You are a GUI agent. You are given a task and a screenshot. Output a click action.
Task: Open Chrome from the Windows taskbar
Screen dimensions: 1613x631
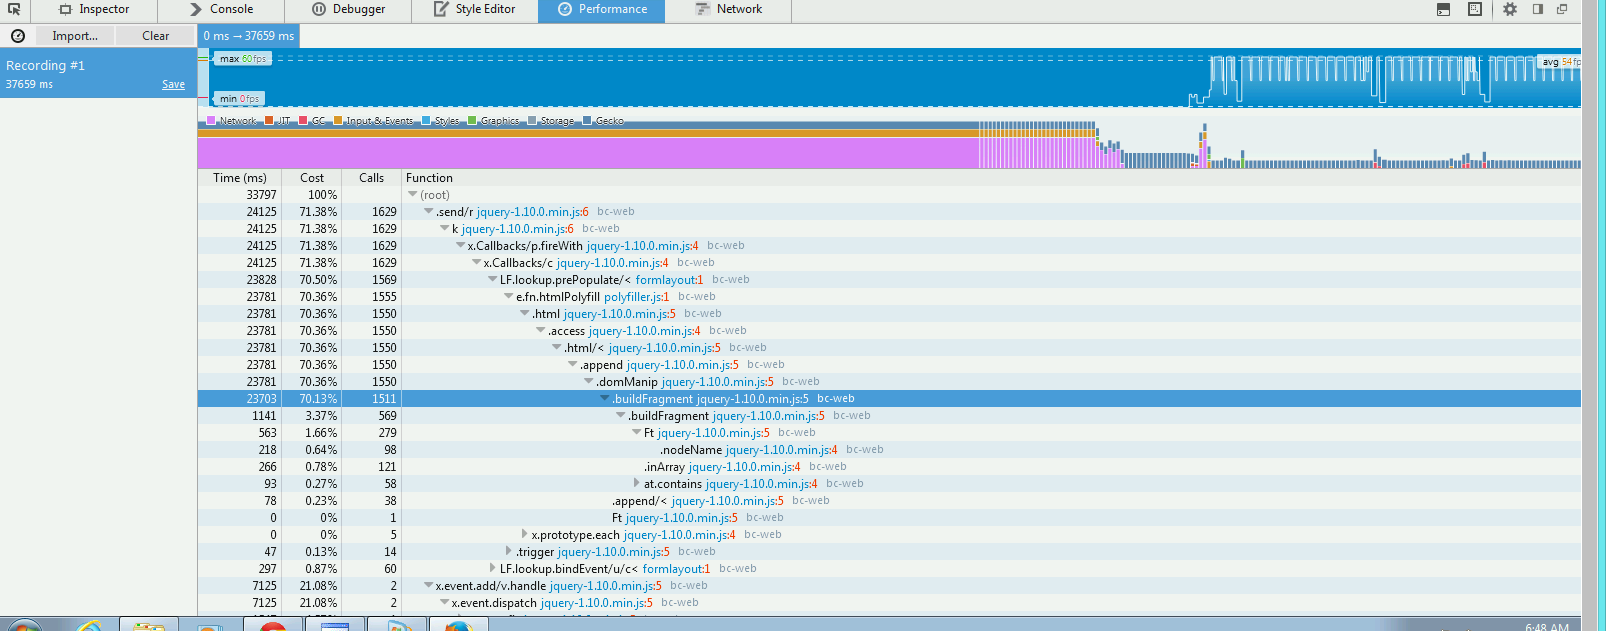(272, 626)
